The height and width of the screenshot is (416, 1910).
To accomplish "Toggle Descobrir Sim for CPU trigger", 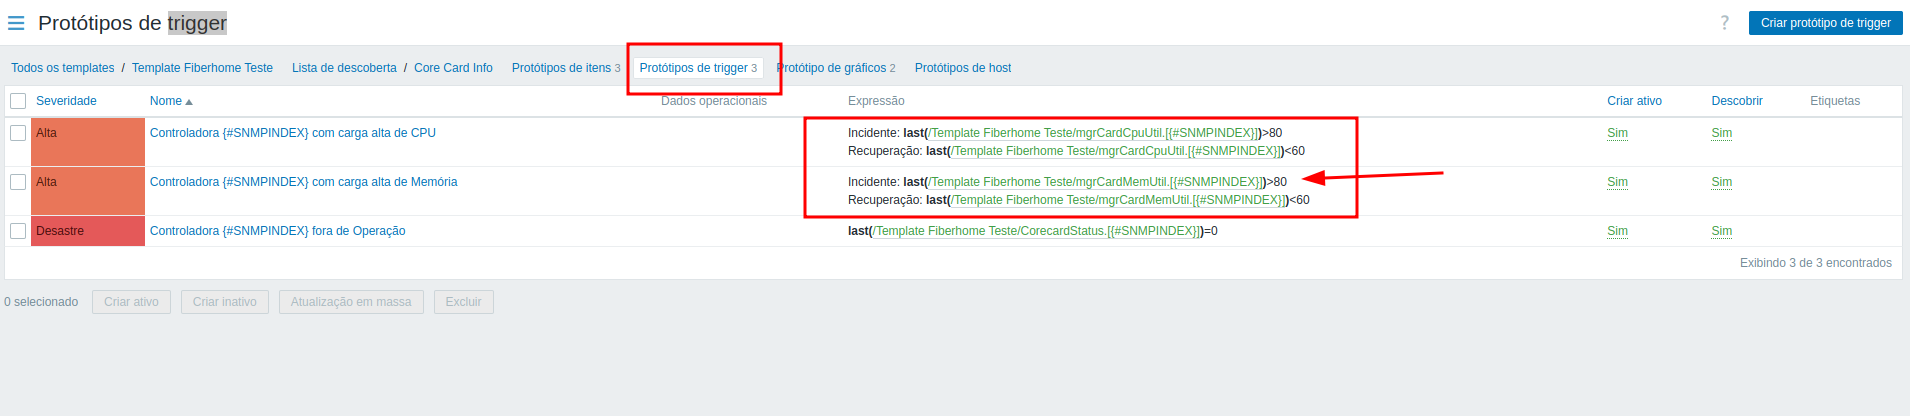I will [x=1721, y=133].
